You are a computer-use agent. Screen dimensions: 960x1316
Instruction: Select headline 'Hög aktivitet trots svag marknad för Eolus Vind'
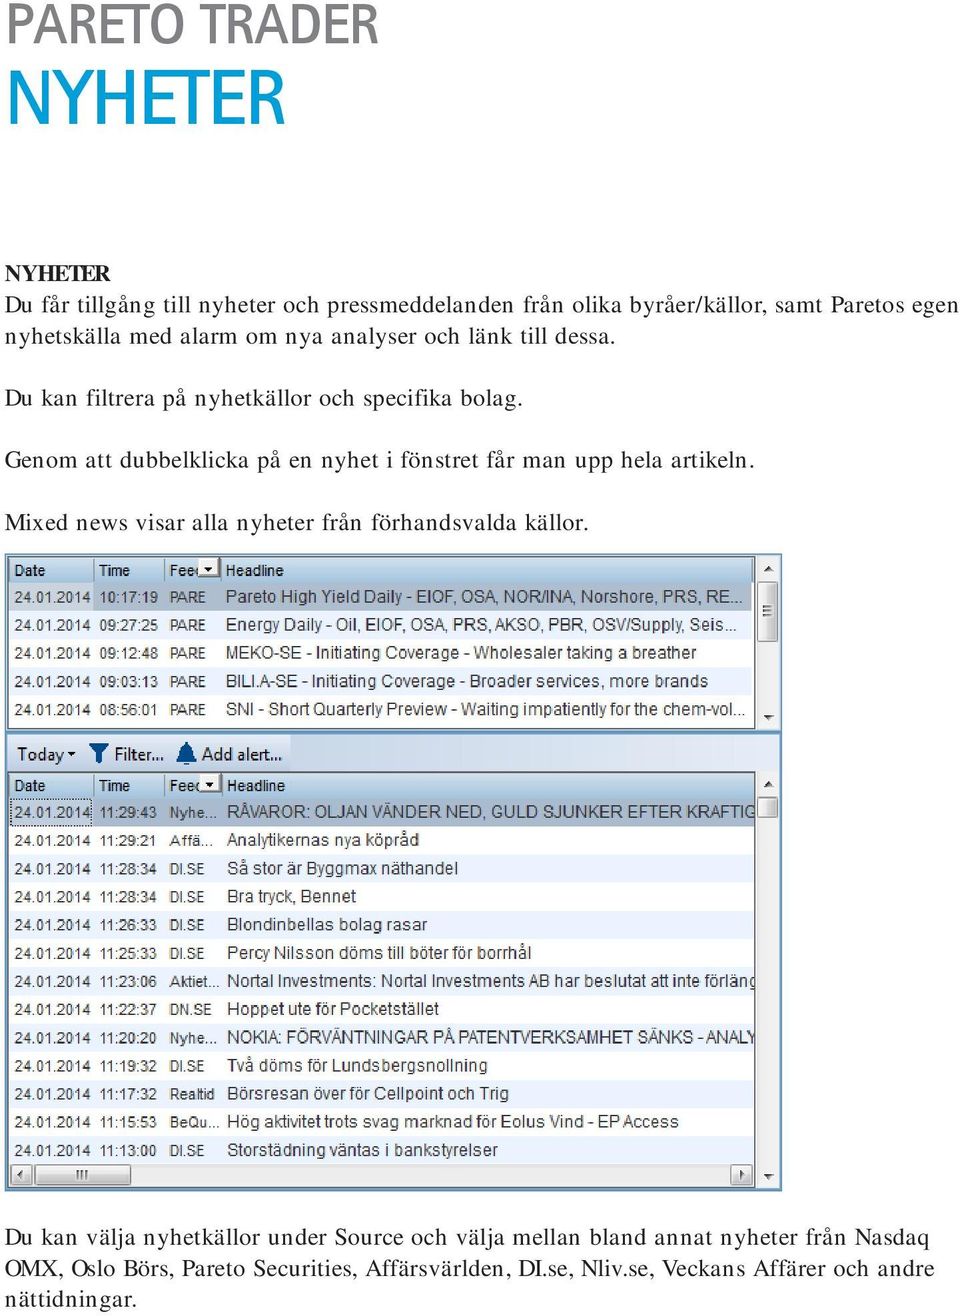click(452, 1122)
